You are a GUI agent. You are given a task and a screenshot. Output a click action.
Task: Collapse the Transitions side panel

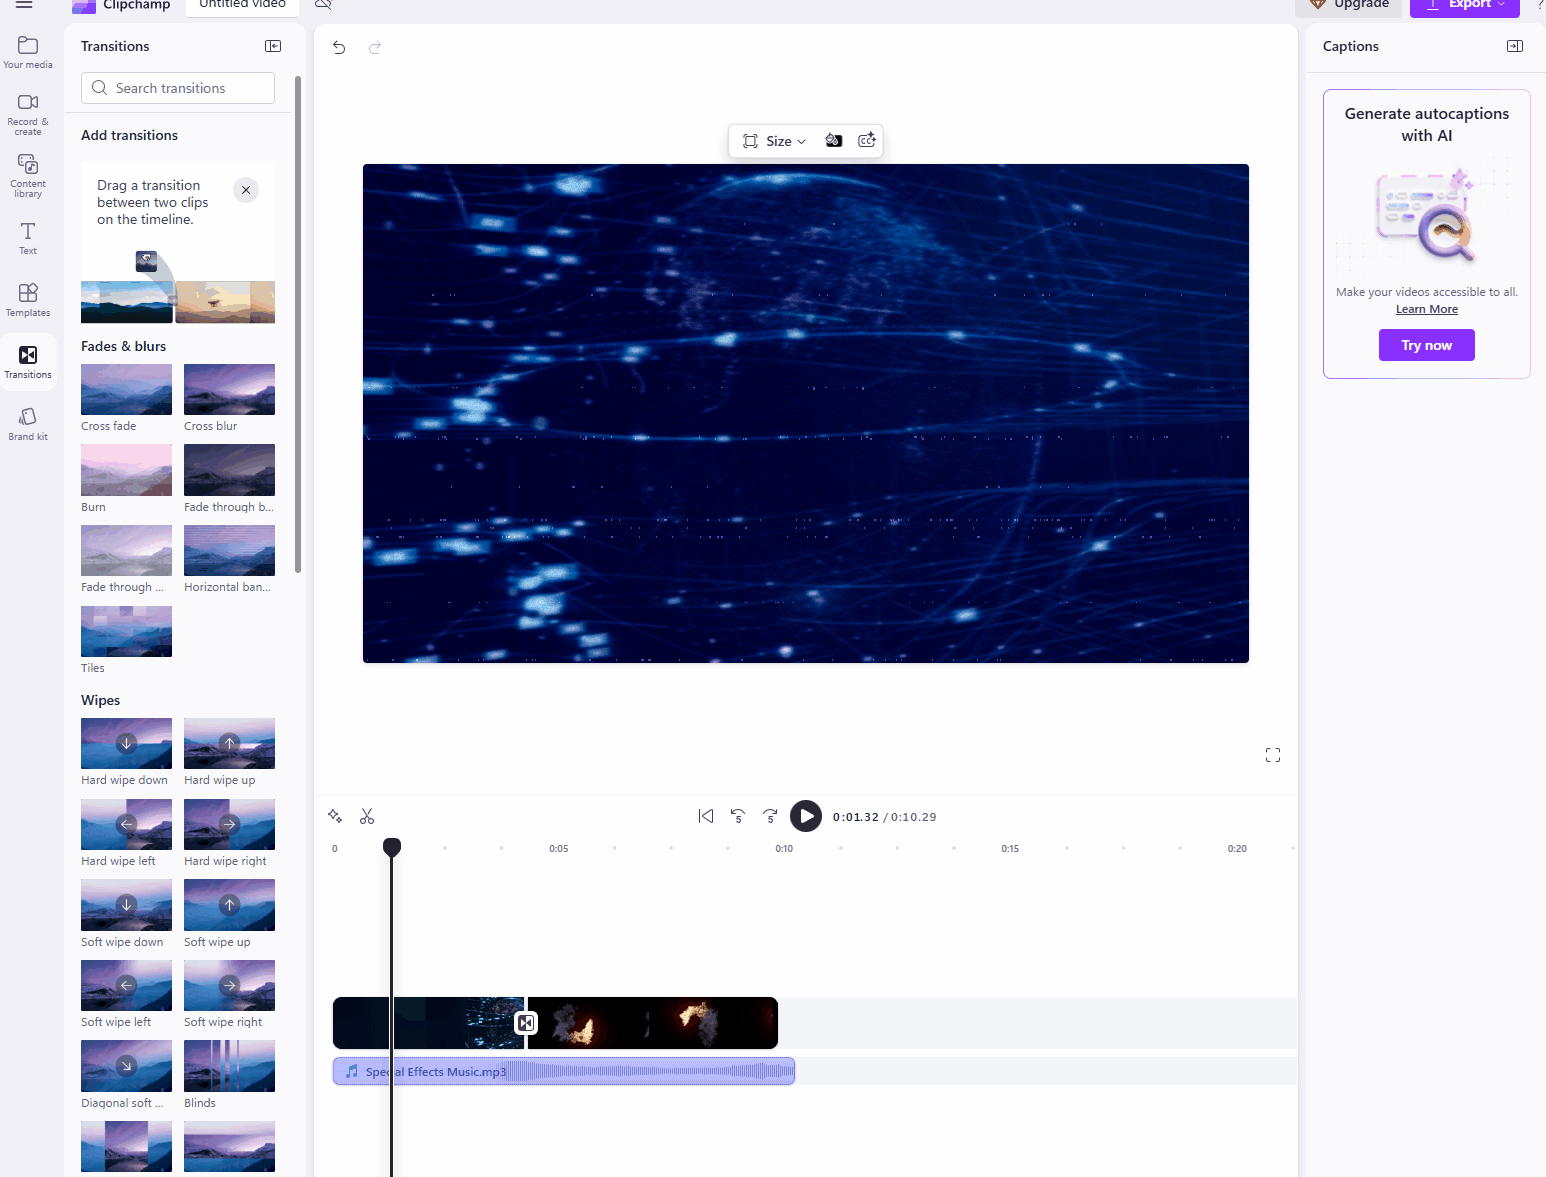(272, 46)
